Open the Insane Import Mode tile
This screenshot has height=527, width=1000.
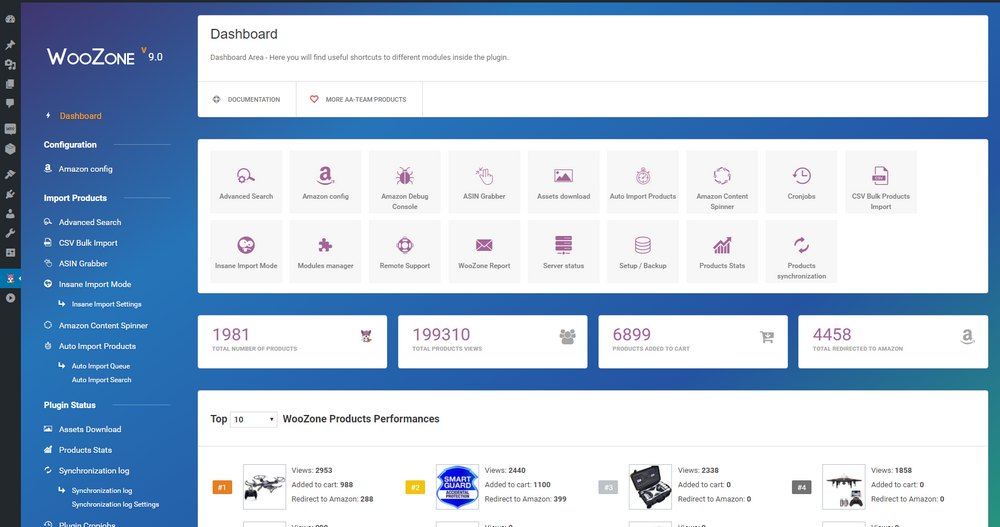pos(246,251)
